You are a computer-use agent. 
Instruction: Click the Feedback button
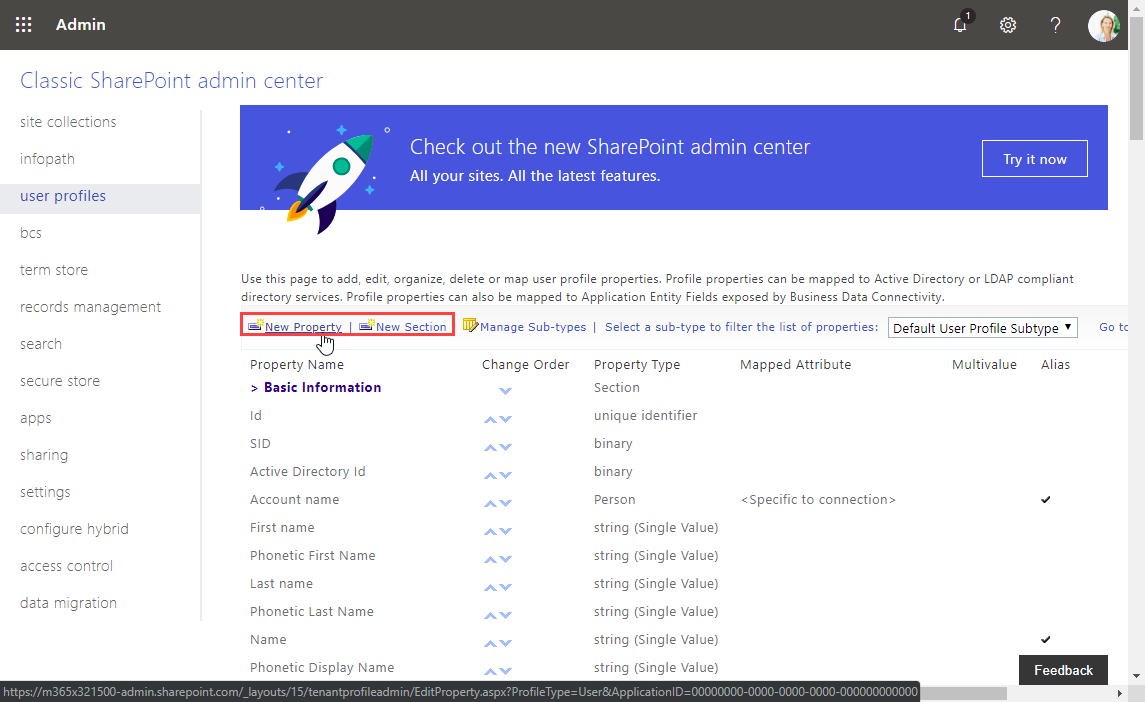[1063, 670]
